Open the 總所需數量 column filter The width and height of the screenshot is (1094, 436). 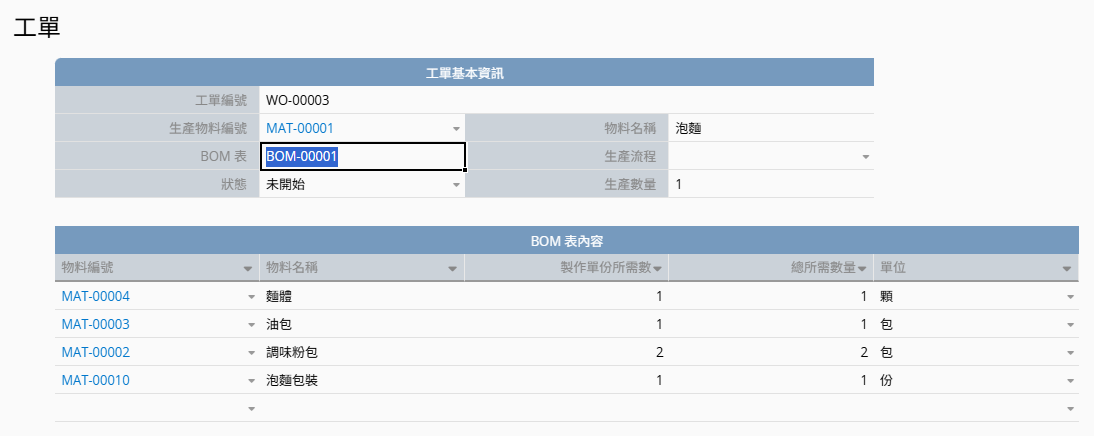tap(862, 269)
